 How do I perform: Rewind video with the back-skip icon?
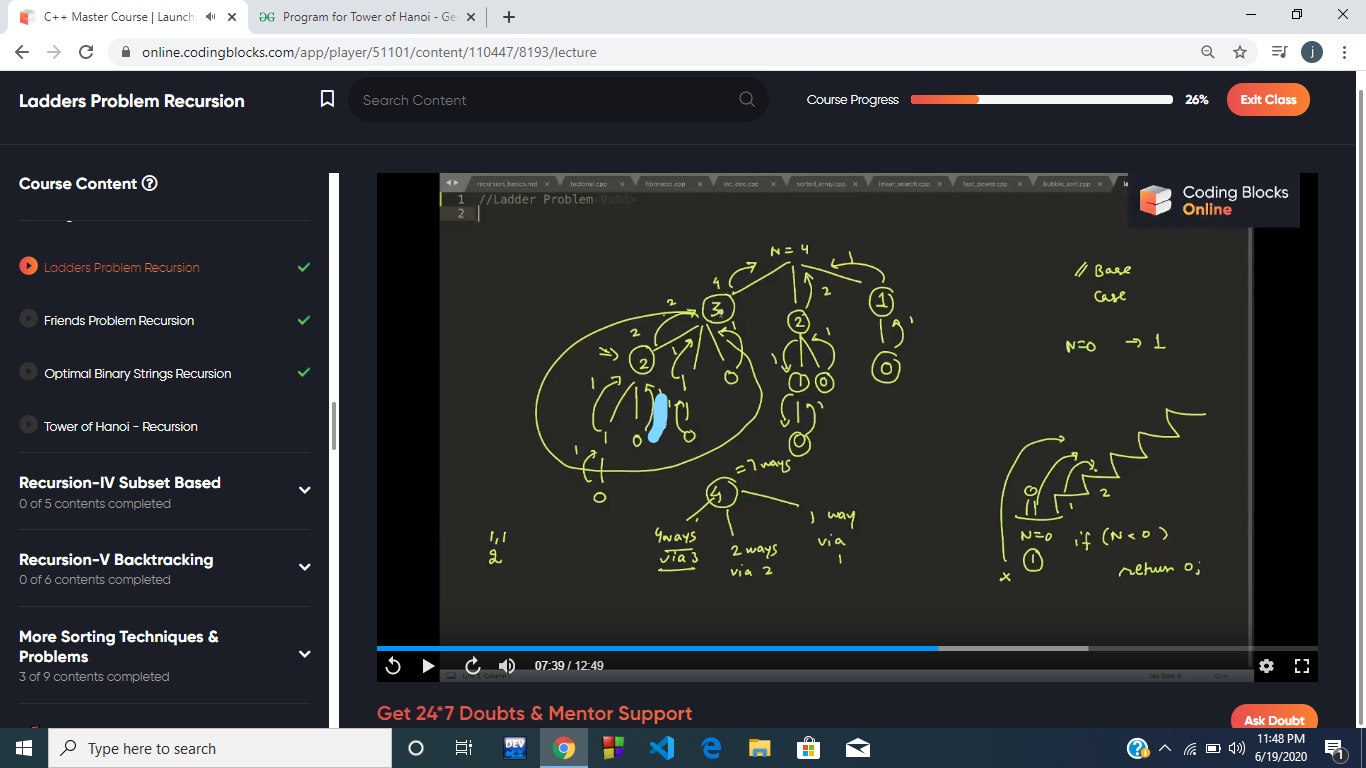(x=393, y=666)
